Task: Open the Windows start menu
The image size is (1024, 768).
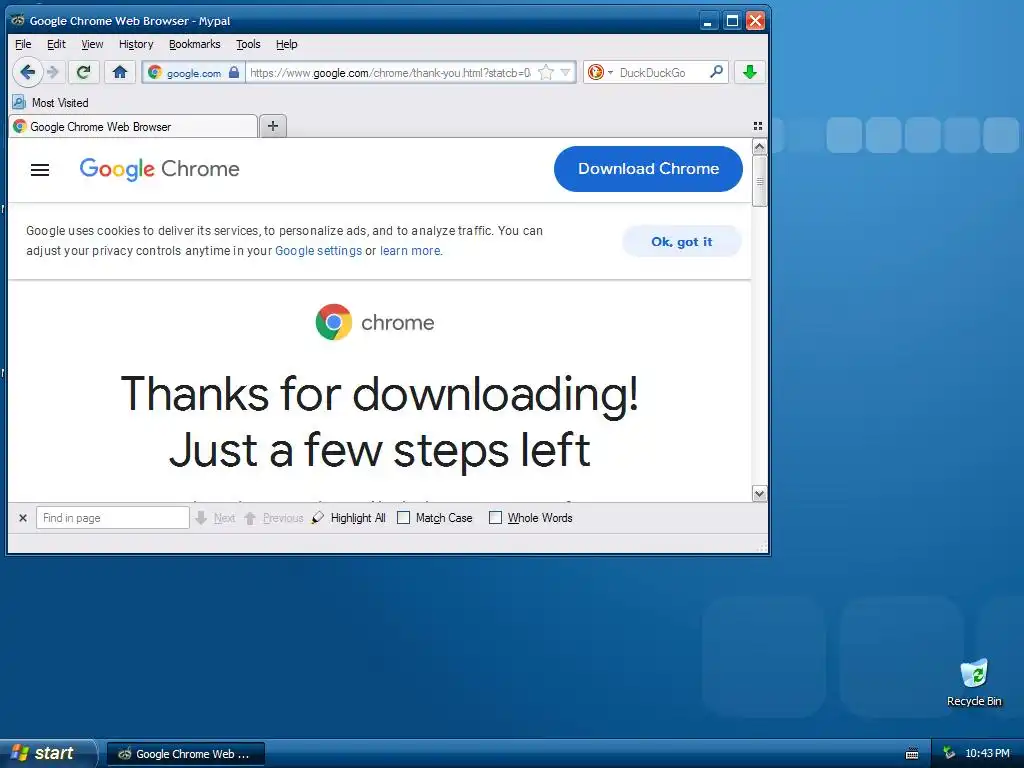Action: point(47,754)
